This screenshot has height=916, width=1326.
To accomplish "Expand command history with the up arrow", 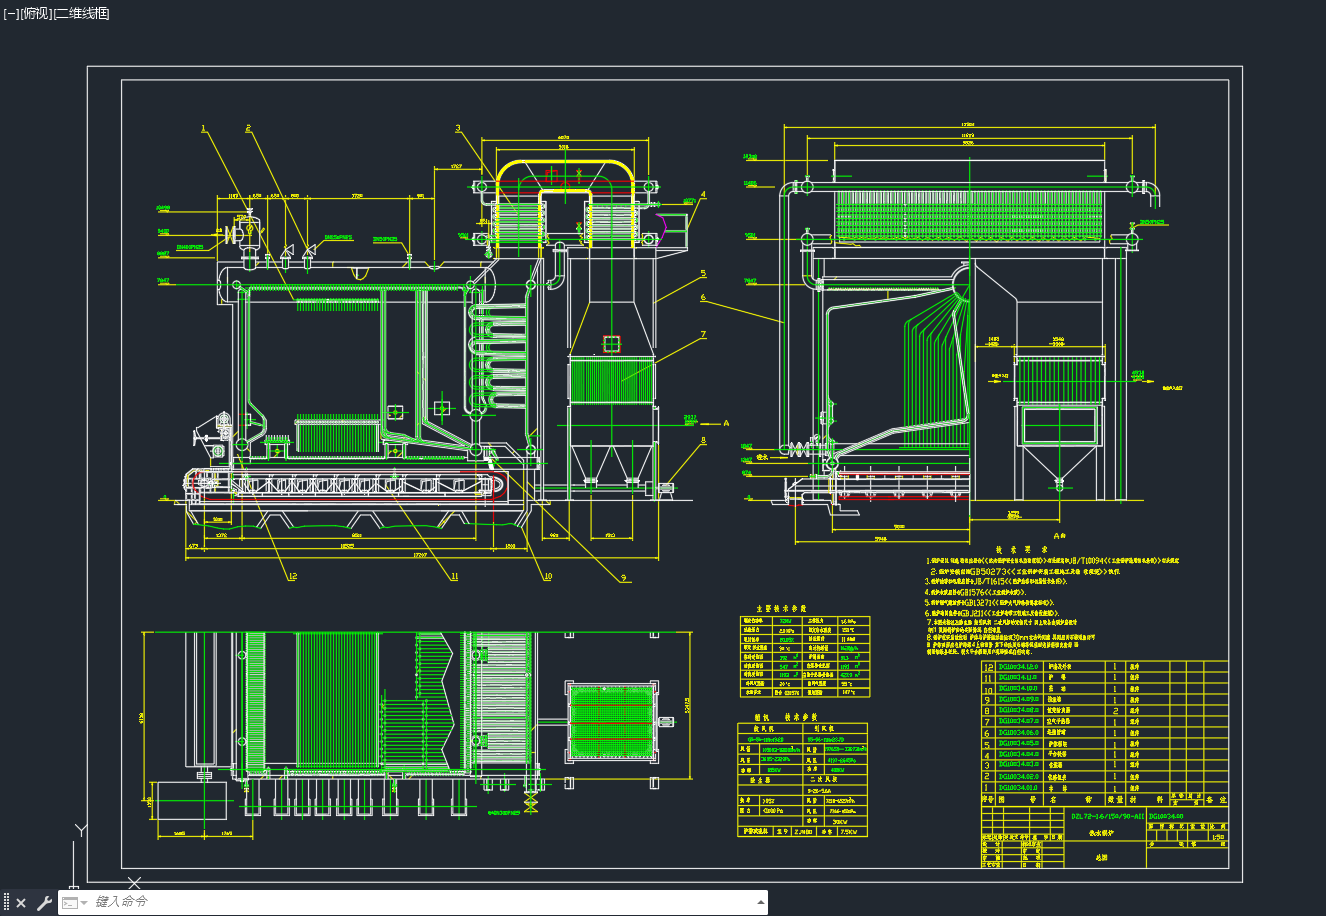I will [x=759, y=903].
